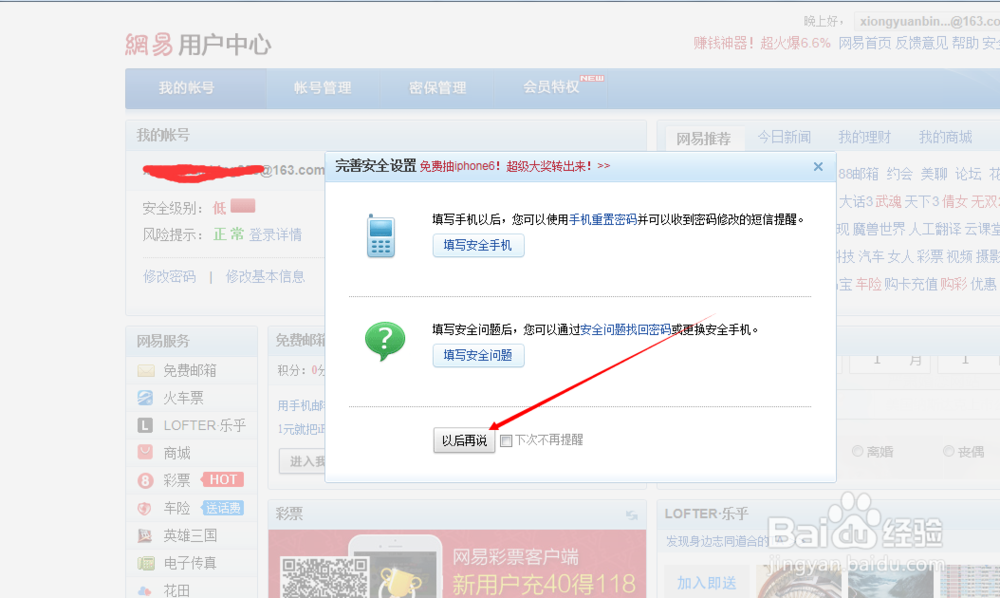The width and height of the screenshot is (1000, 598).
Task: Open the 帮助 header link
Action: tap(965, 43)
